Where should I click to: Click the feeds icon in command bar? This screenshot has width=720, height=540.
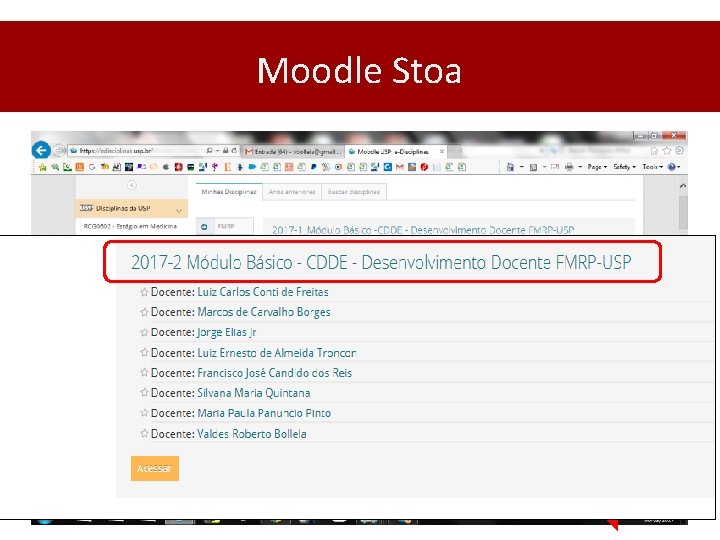(x=533, y=167)
